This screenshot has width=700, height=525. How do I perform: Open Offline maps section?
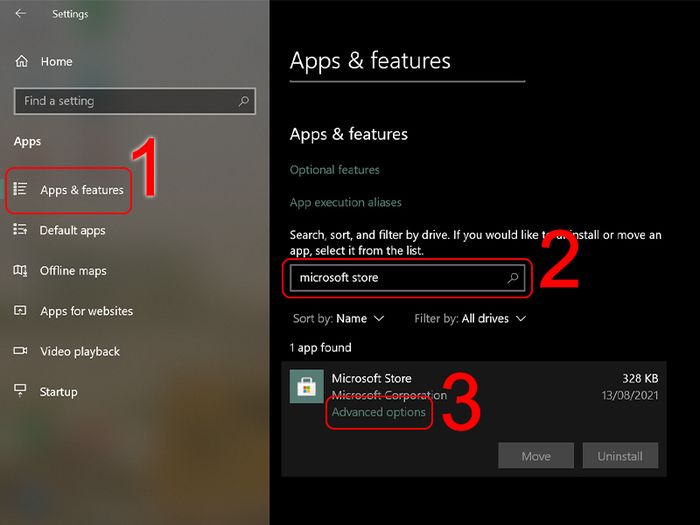point(73,271)
